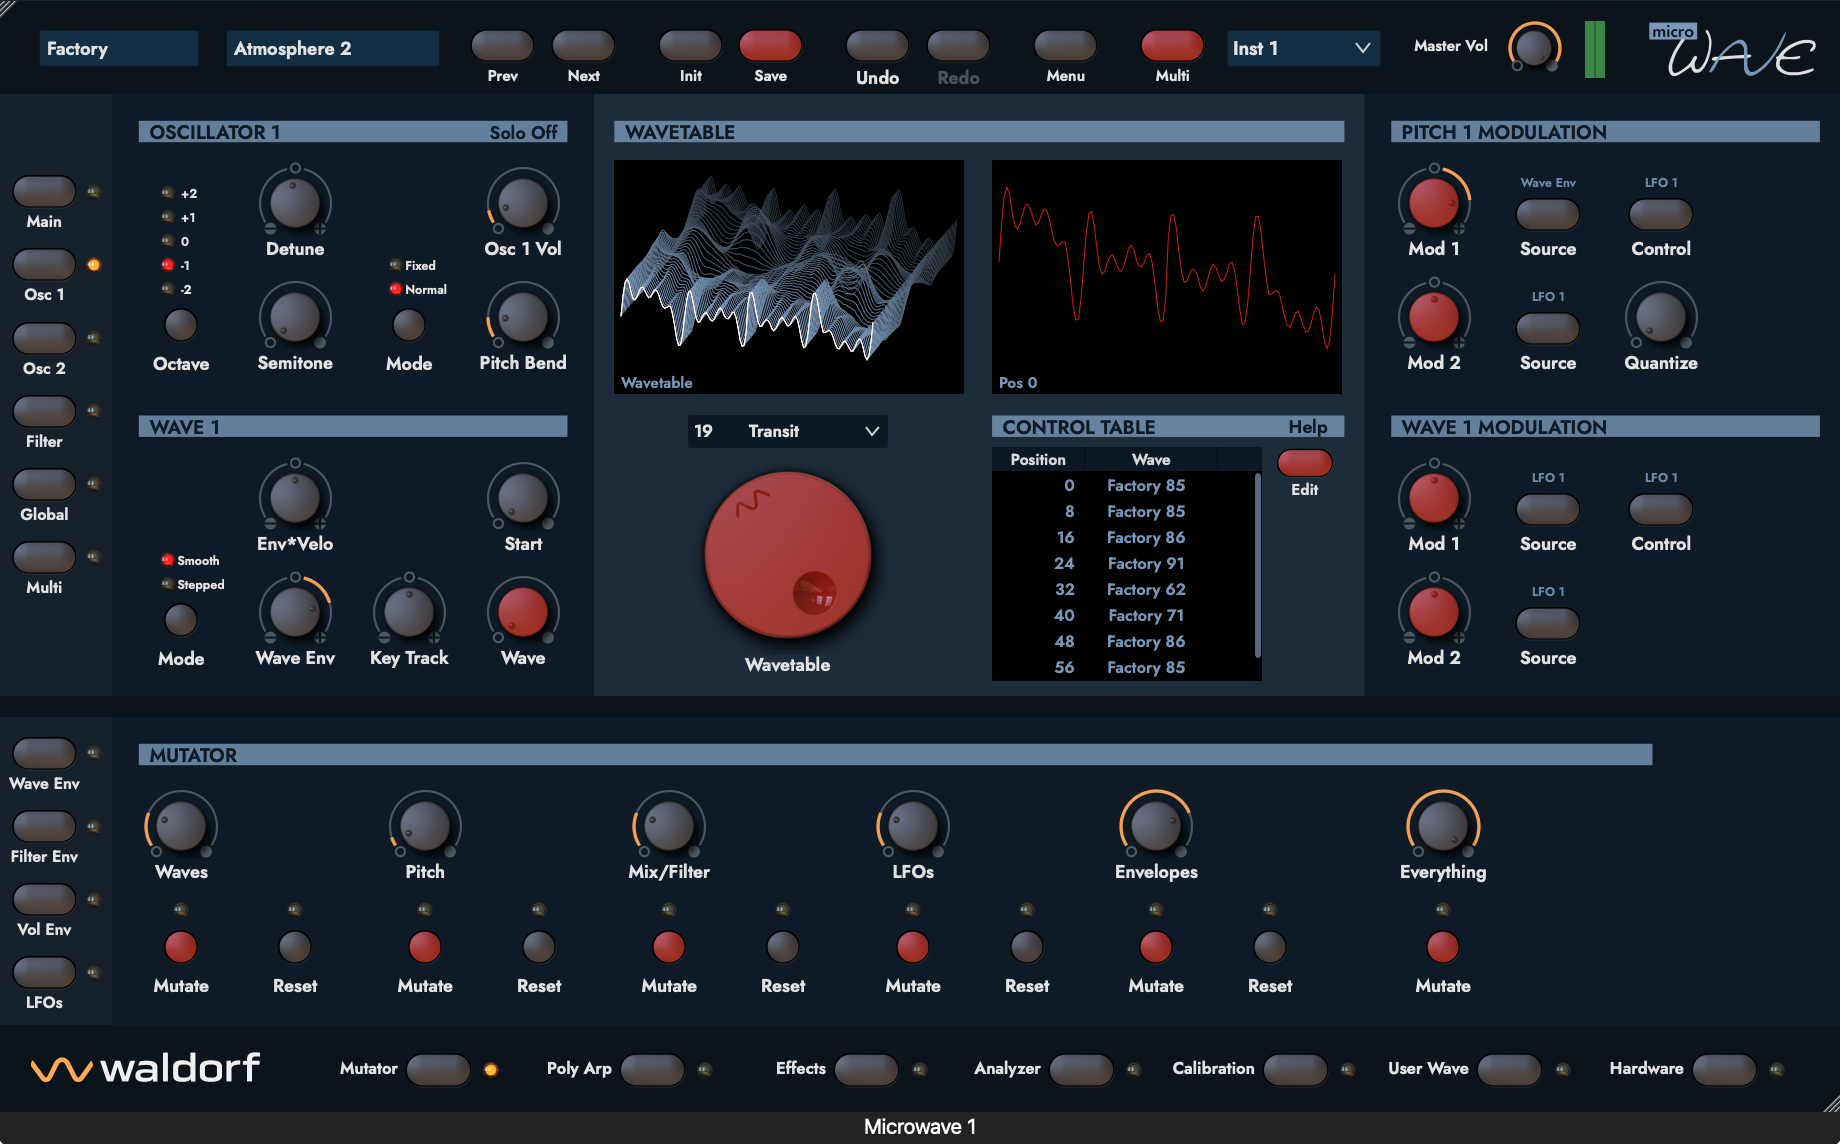The height and width of the screenshot is (1144, 1840).
Task: Click the Mutator LFOs amount knob
Action: point(913,826)
